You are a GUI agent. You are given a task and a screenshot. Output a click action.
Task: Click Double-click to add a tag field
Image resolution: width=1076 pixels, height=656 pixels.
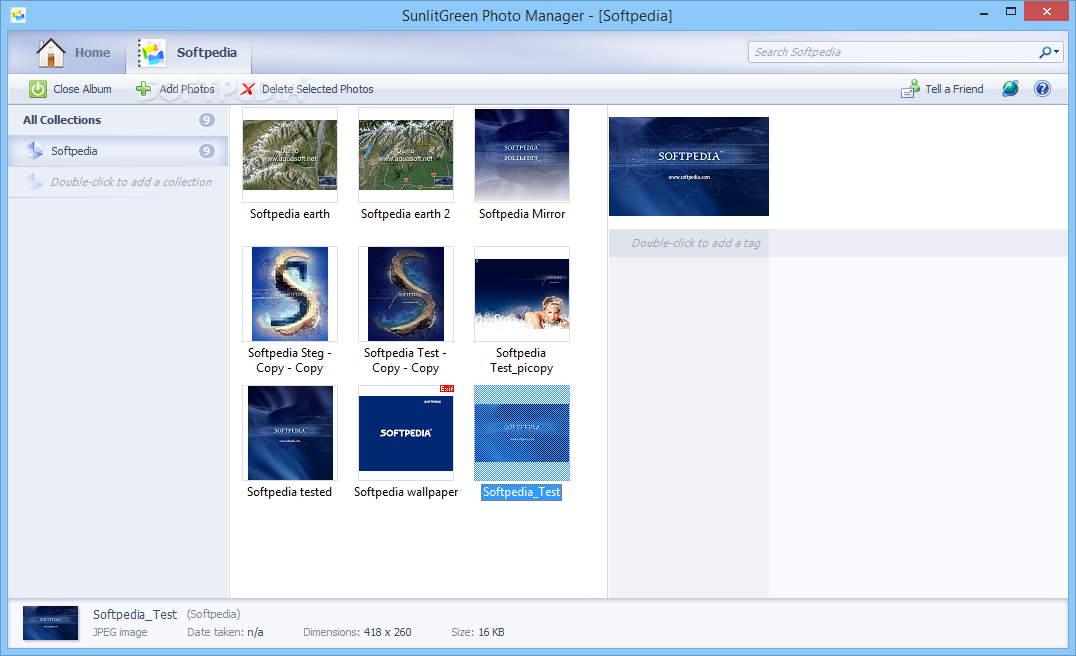[x=696, y=243]
